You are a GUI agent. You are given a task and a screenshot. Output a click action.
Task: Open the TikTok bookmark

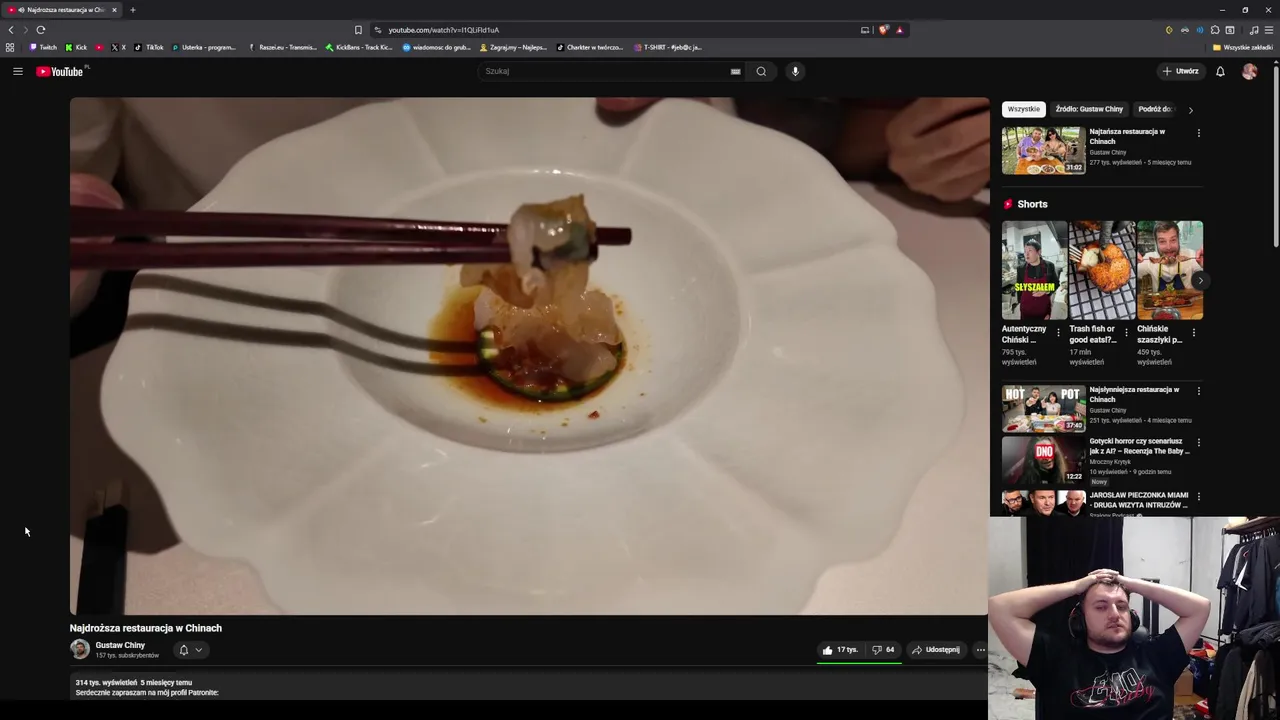click(x=149, y=47)
